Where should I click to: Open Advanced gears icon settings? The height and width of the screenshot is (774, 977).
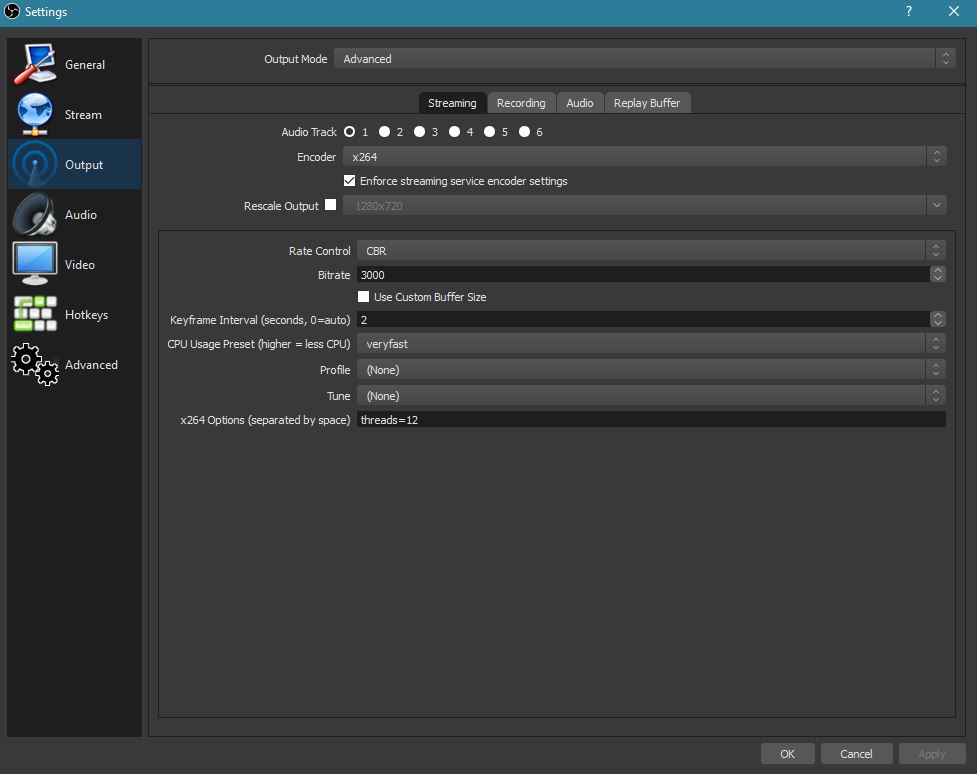[x=35, y=364]
